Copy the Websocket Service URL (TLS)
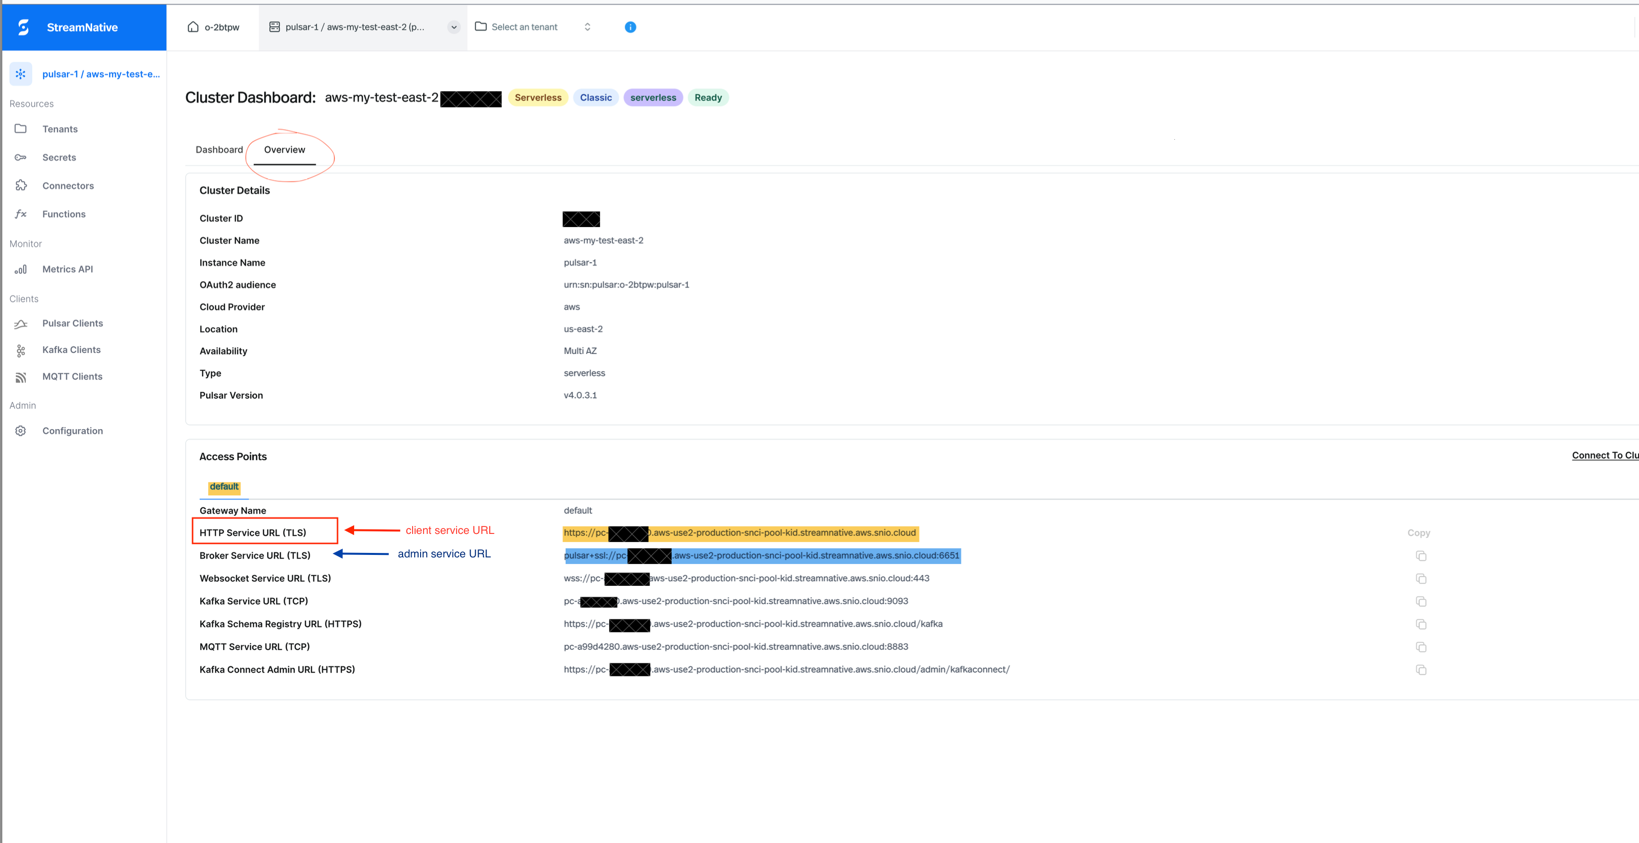Viewport: 1639px width, 843px height. click(1421, 579)
